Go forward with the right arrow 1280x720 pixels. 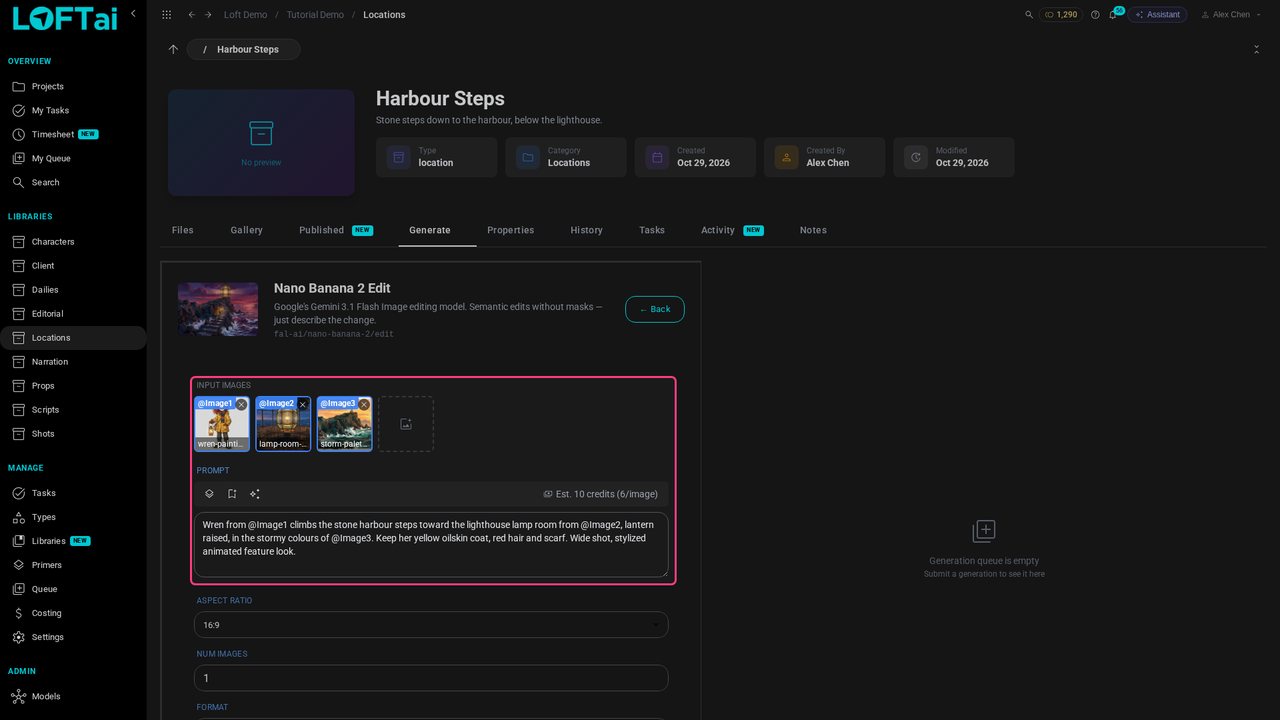pyautogui.click(x=208, y=15)
